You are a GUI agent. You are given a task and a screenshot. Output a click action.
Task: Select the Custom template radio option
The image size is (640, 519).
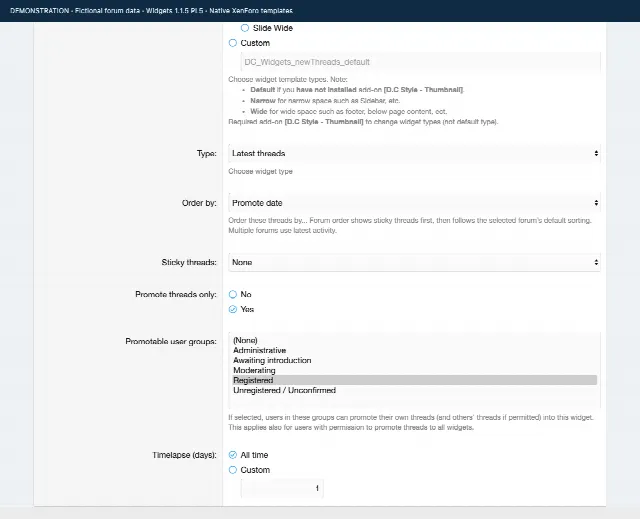pos(233,43)
